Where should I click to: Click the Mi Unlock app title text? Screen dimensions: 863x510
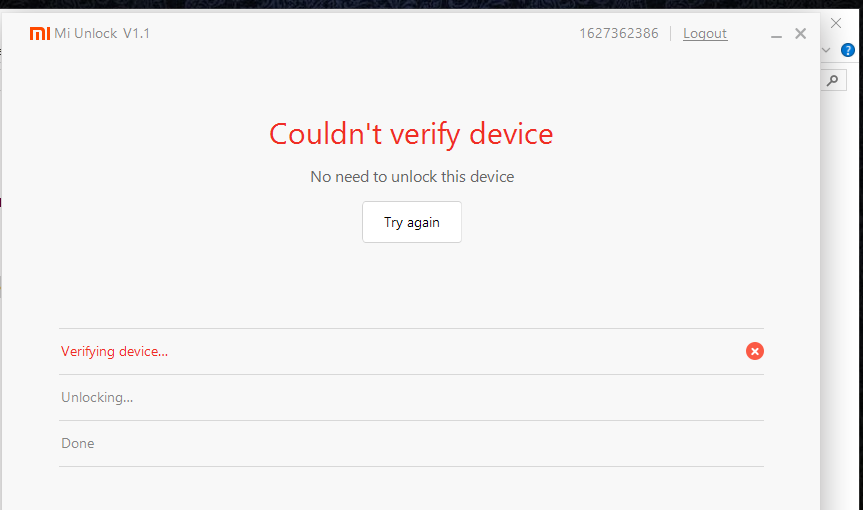coord(86,34)
